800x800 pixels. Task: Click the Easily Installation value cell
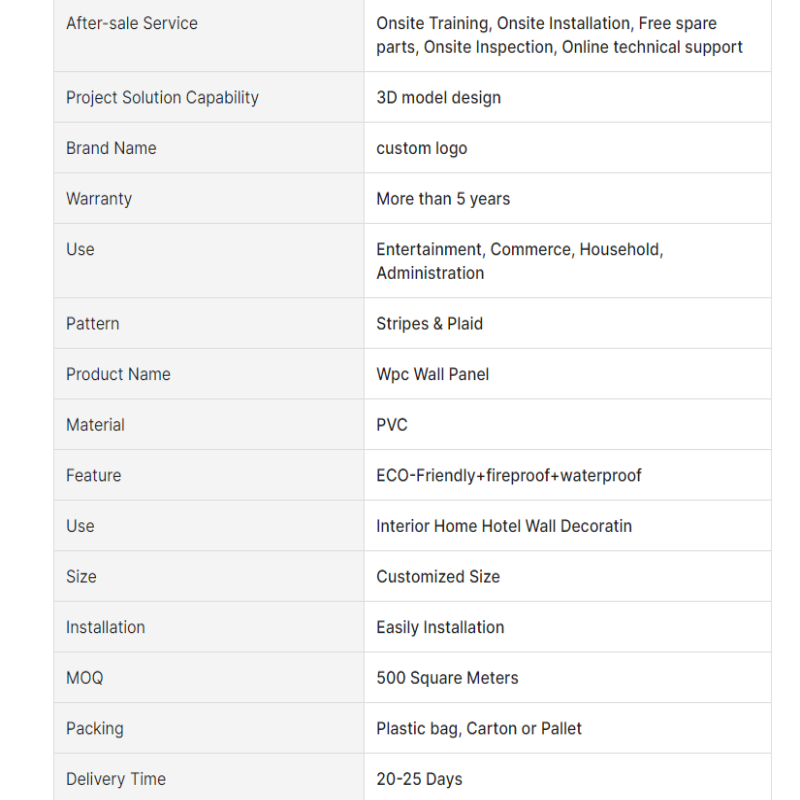click(440, 627)
